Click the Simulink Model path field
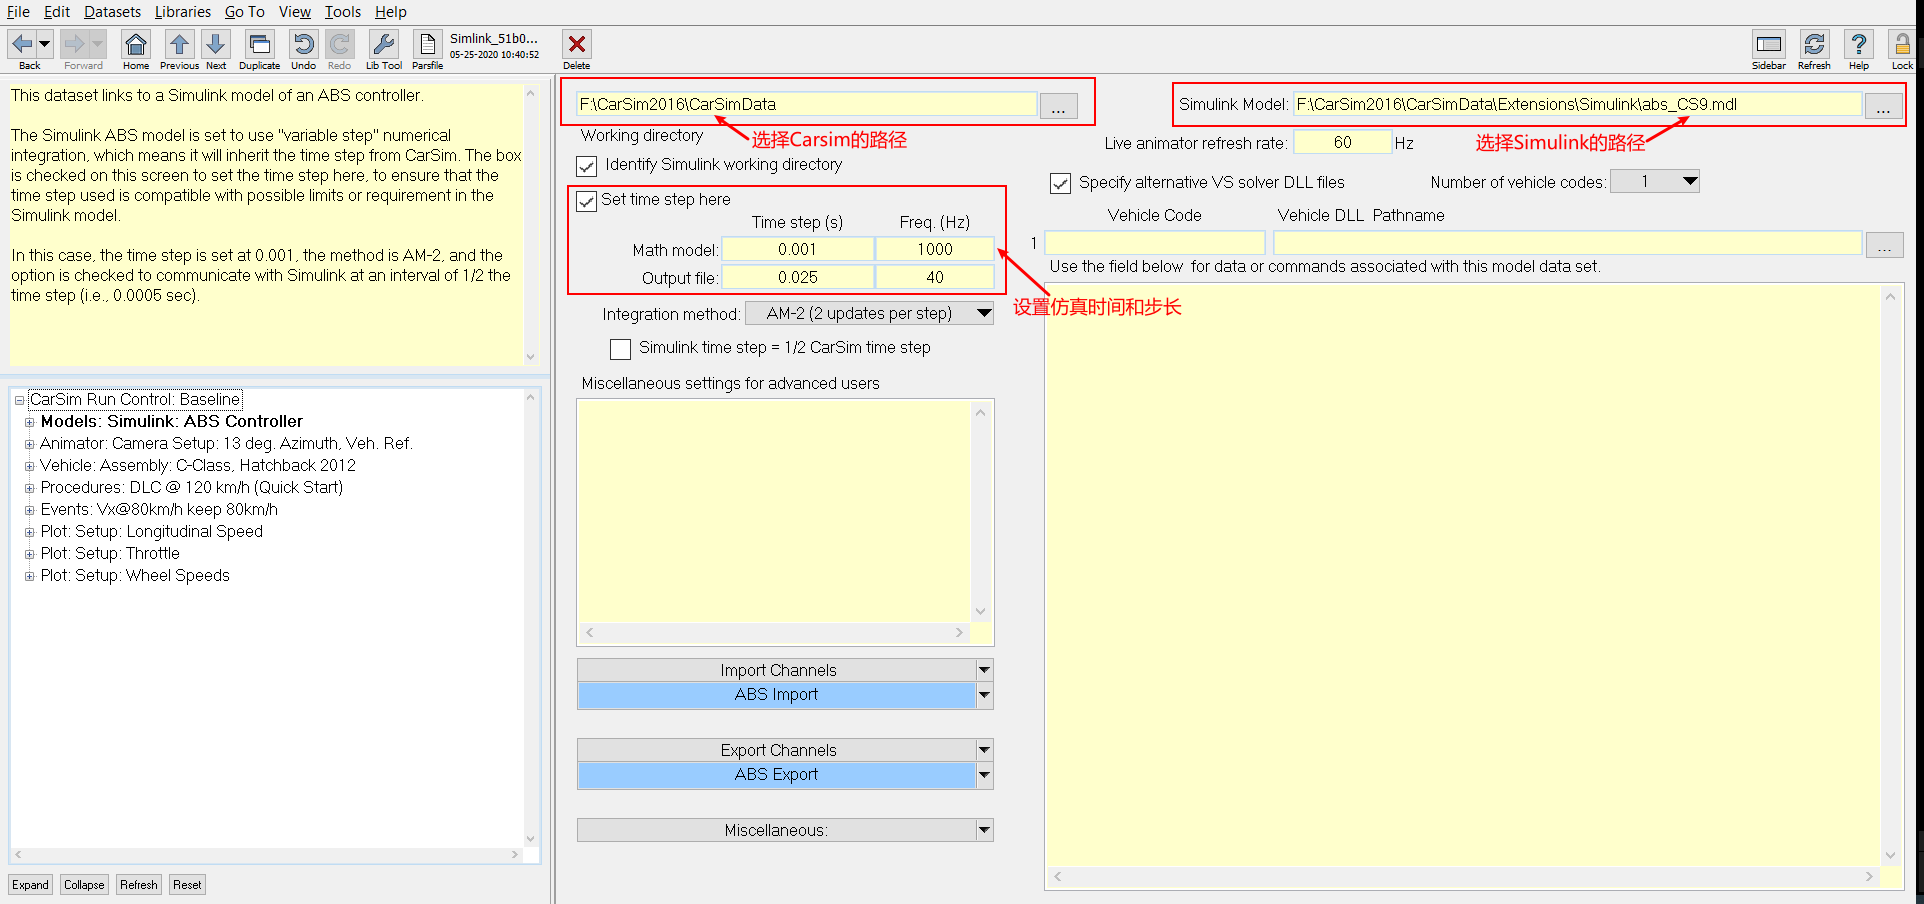Screen dimensions: 1924x904 (x=1577, y=104)
